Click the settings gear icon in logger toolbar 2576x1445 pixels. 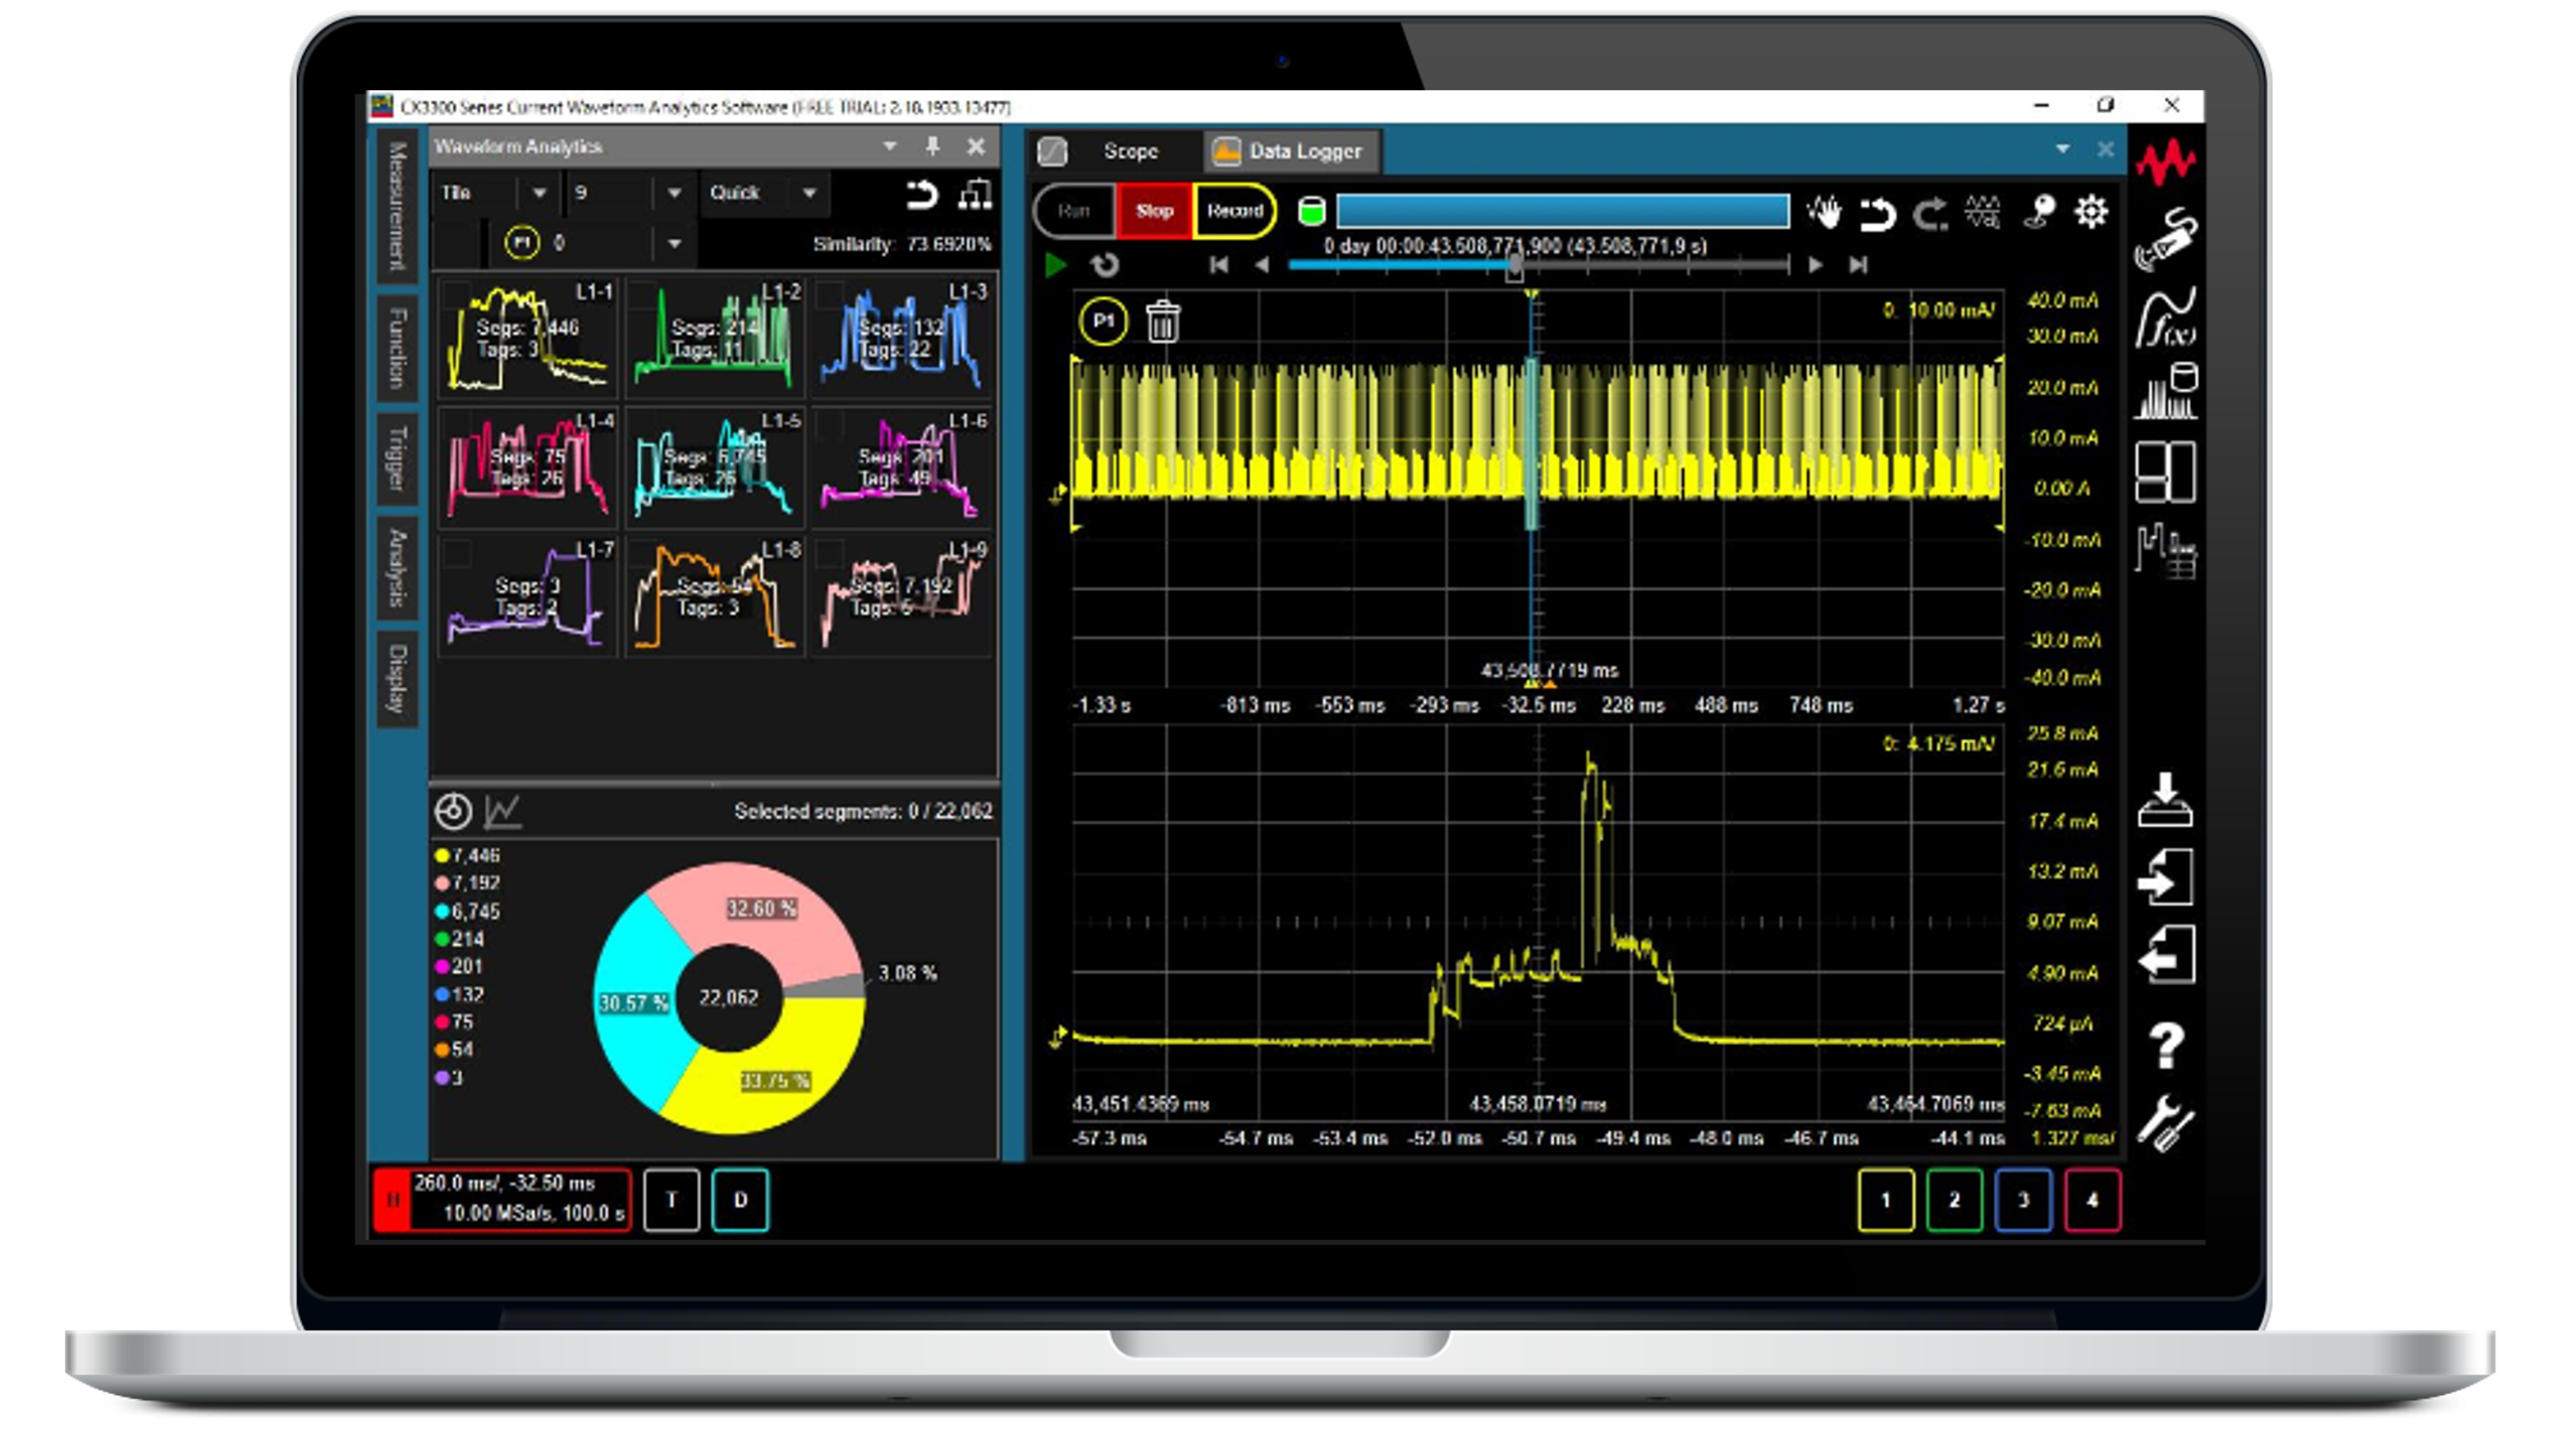tap(2091, 212)
